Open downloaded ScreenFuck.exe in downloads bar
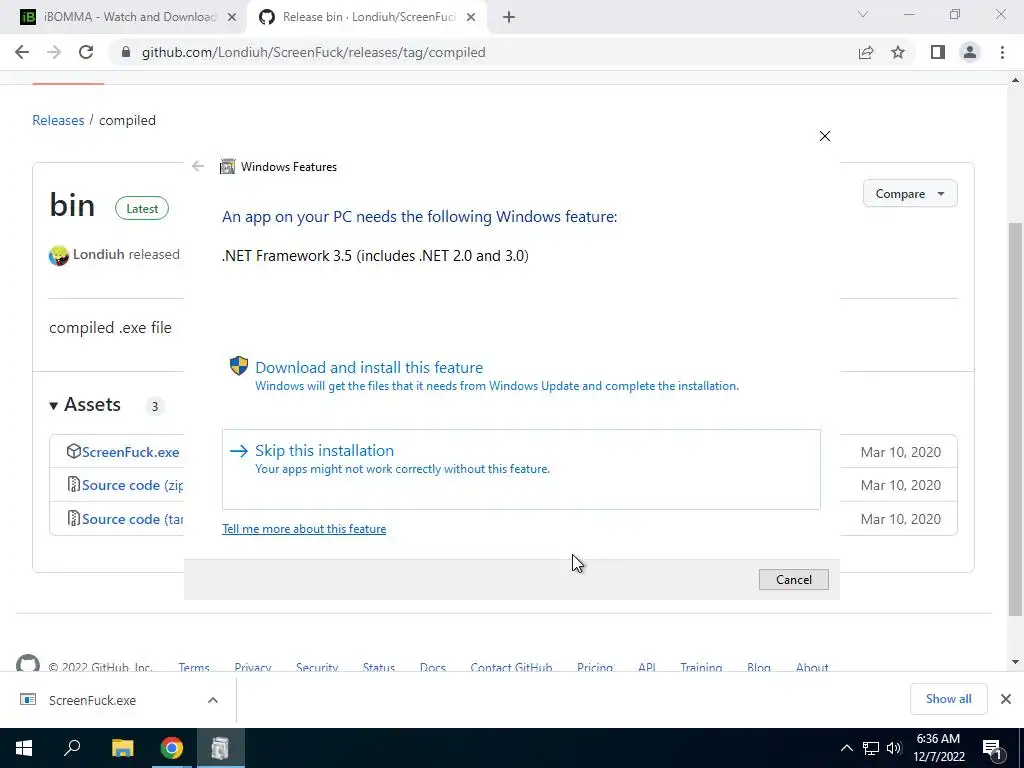 [91, 700]
